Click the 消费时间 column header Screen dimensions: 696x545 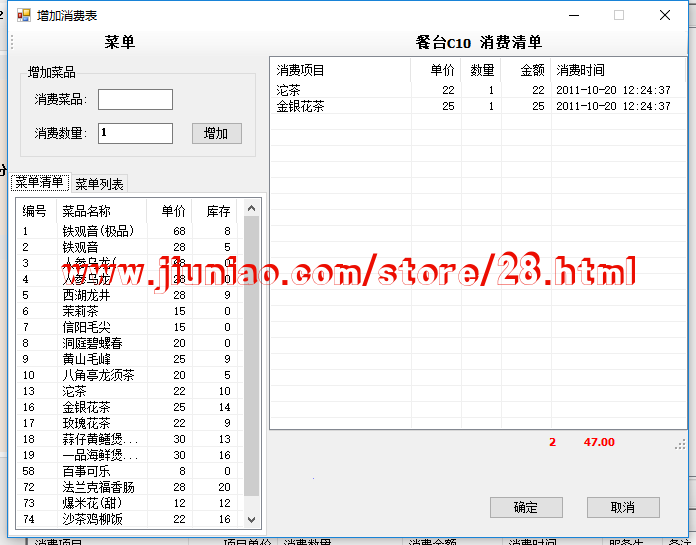(x=618, y=70)
